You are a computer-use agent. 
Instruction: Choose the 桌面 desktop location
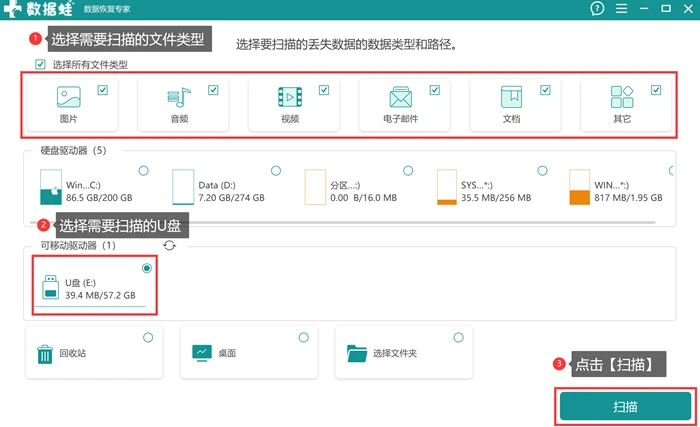(249, 352)
